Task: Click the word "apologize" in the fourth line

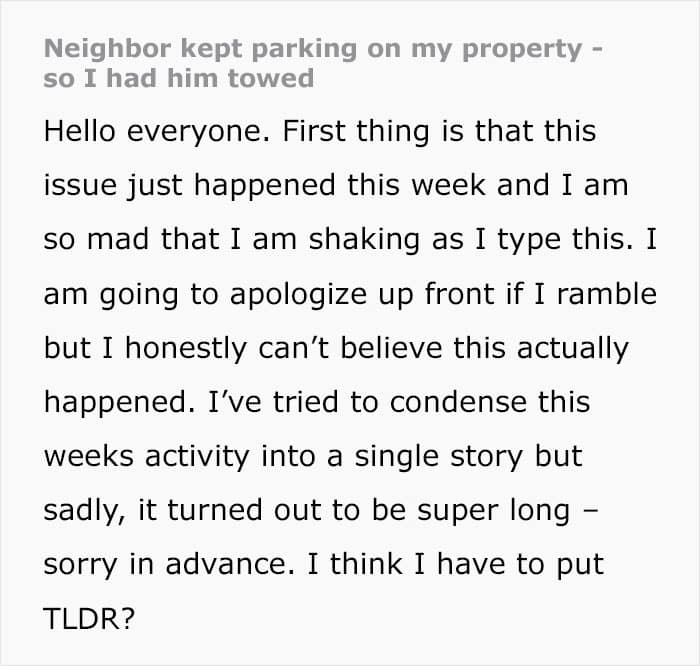Action: tap(299, 295)
